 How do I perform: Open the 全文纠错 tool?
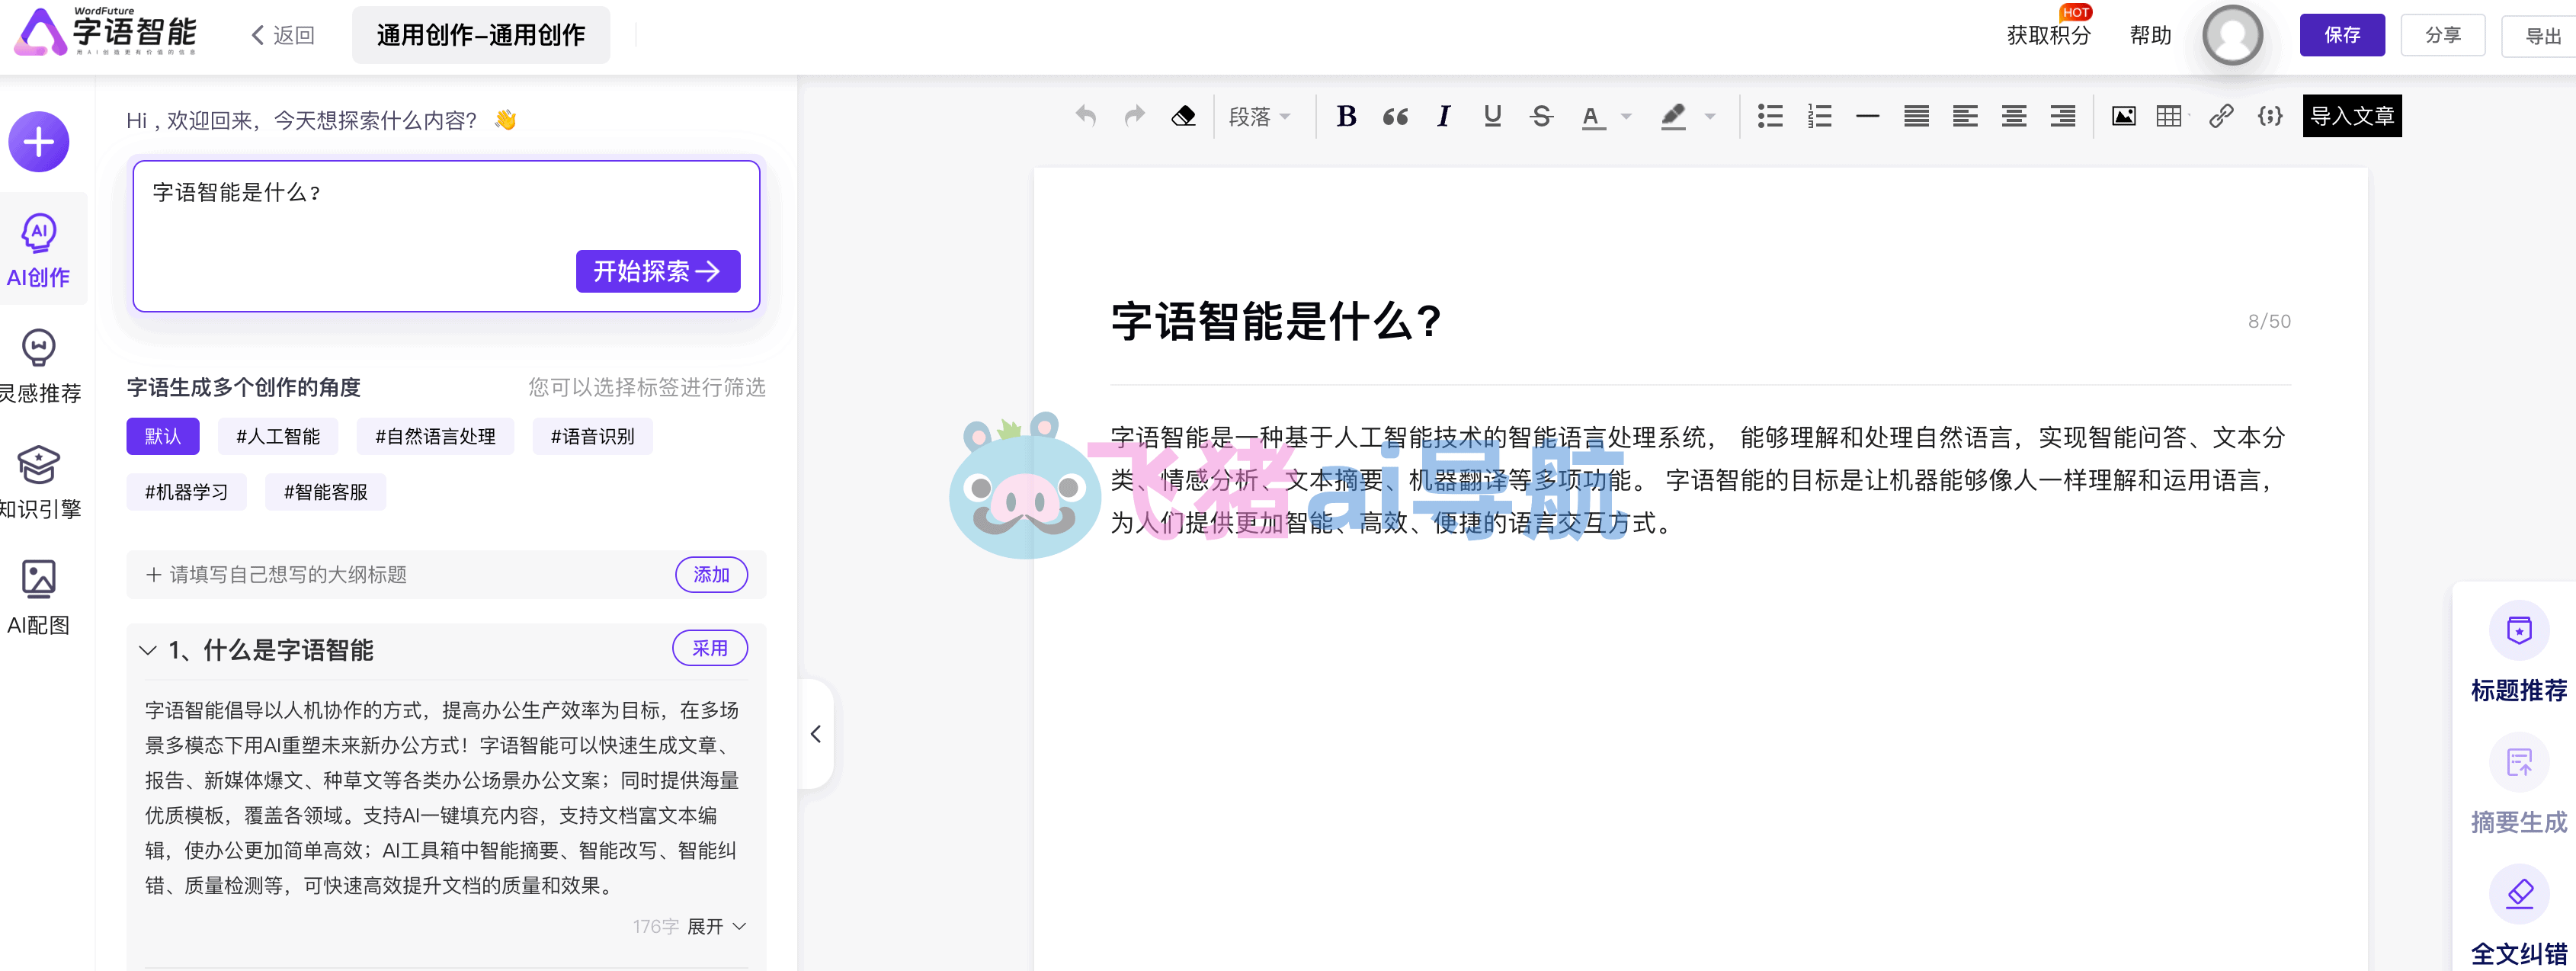pos(2518,916)
